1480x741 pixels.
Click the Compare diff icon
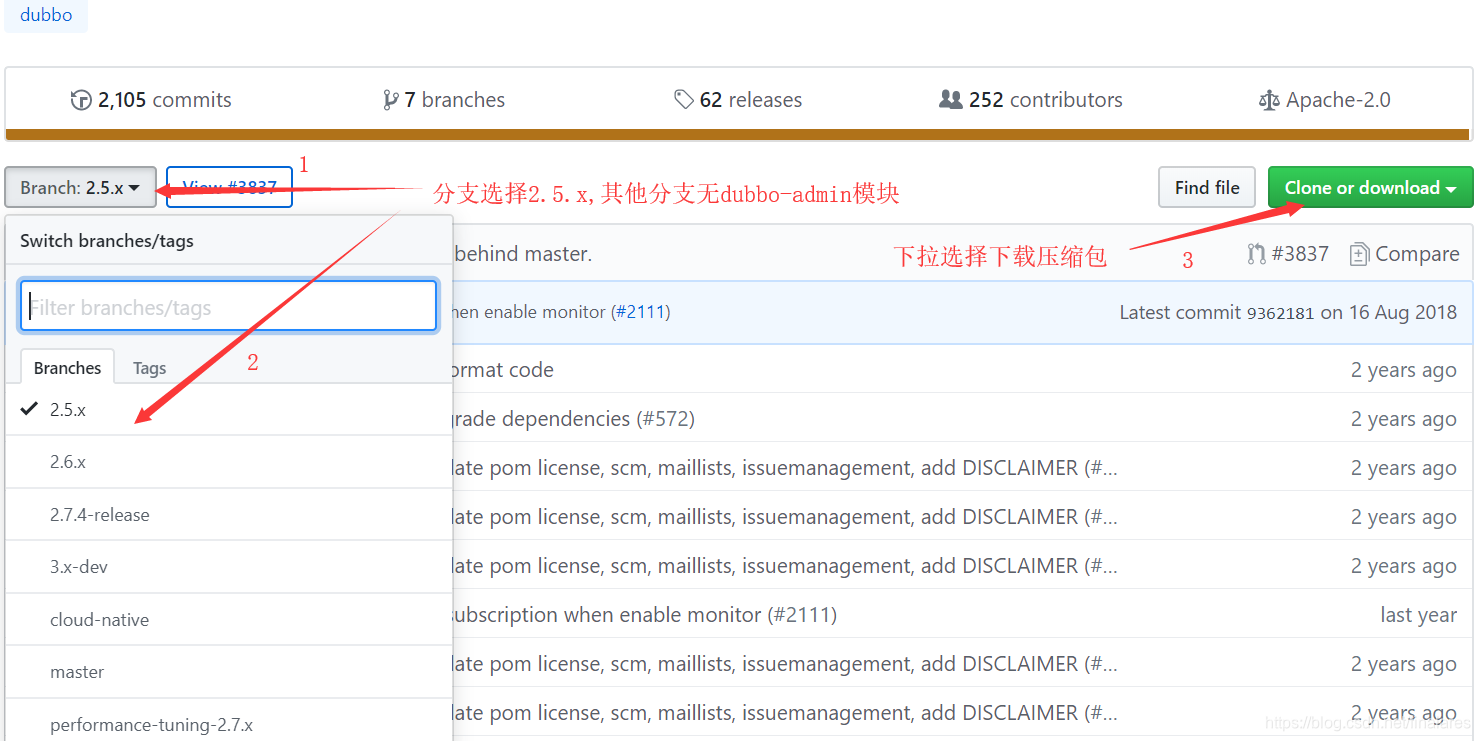click(1359, 254)
